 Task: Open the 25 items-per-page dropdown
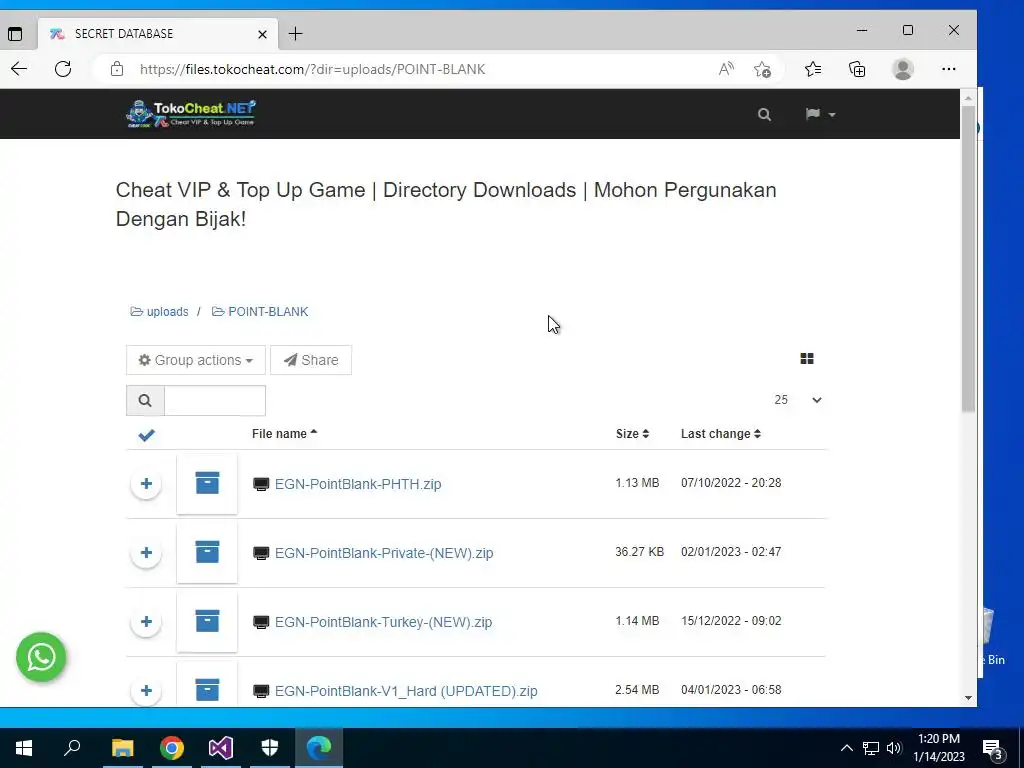(x=798, y=400)
